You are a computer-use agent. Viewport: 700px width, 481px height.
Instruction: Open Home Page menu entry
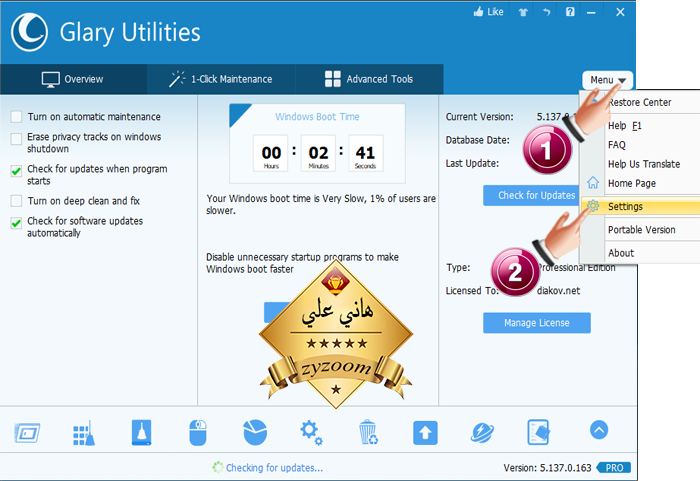point(639,183)
